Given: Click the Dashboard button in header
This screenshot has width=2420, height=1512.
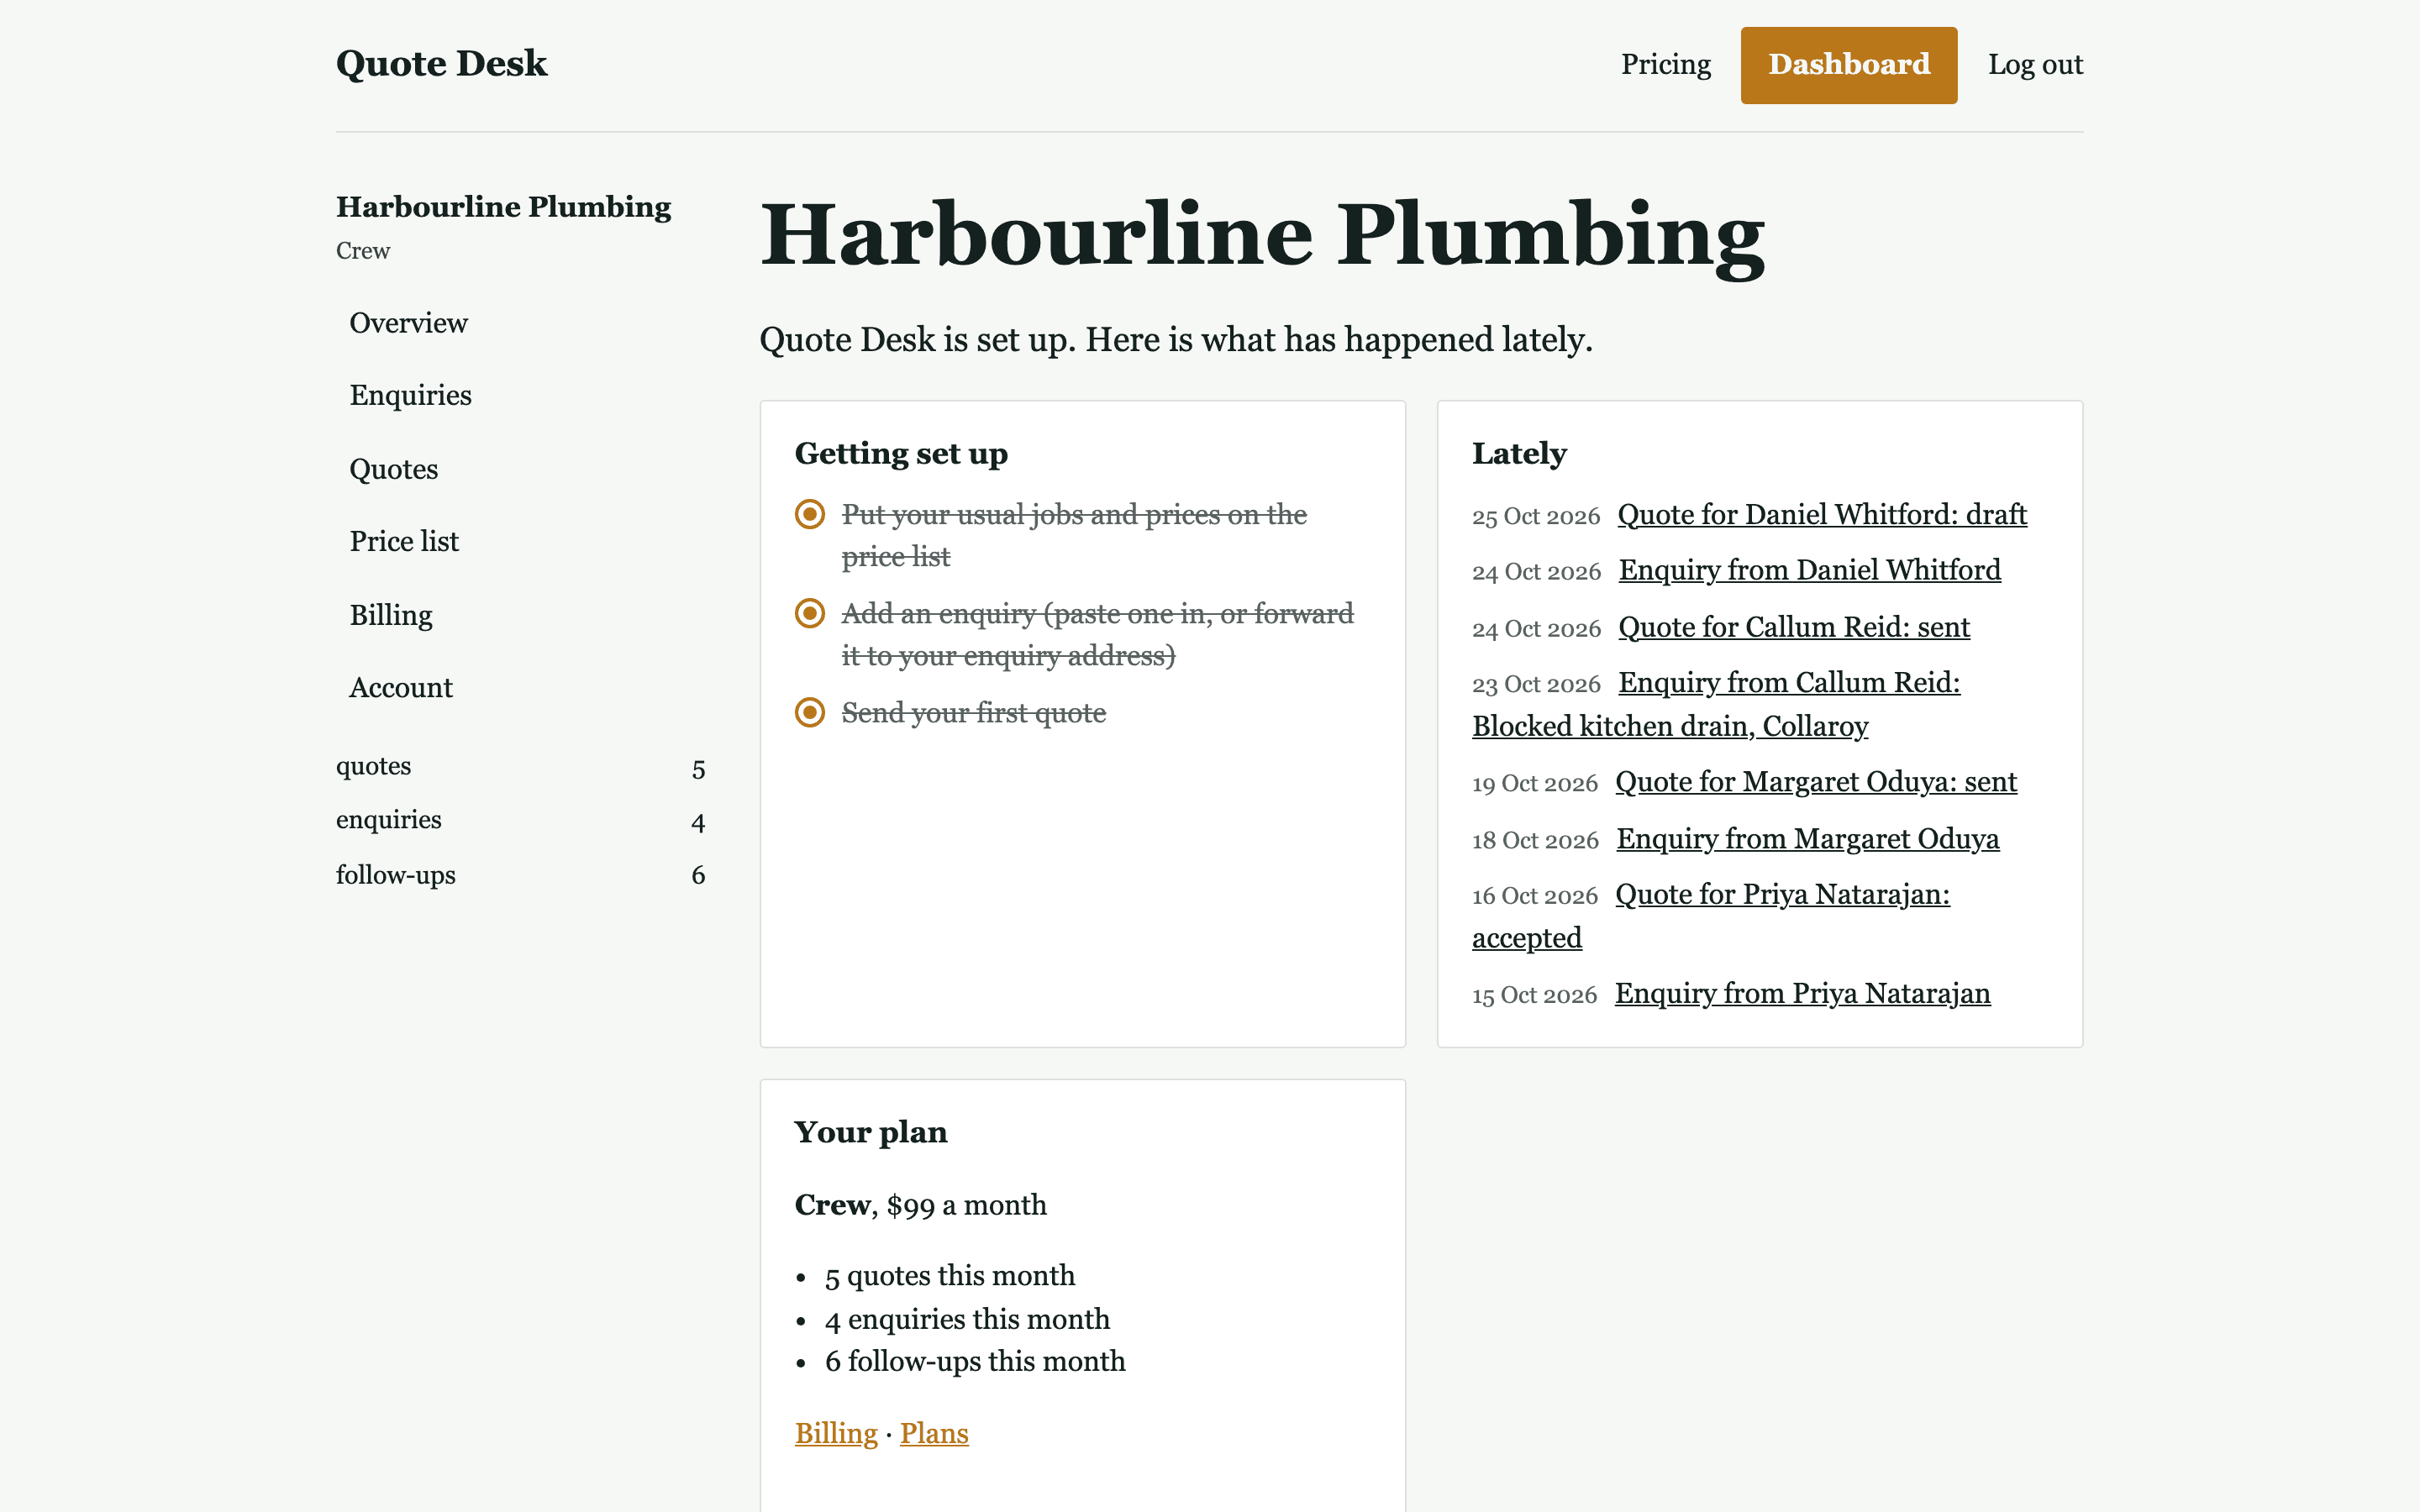Looking at the screenshot, I should (x=1848, y=65).
